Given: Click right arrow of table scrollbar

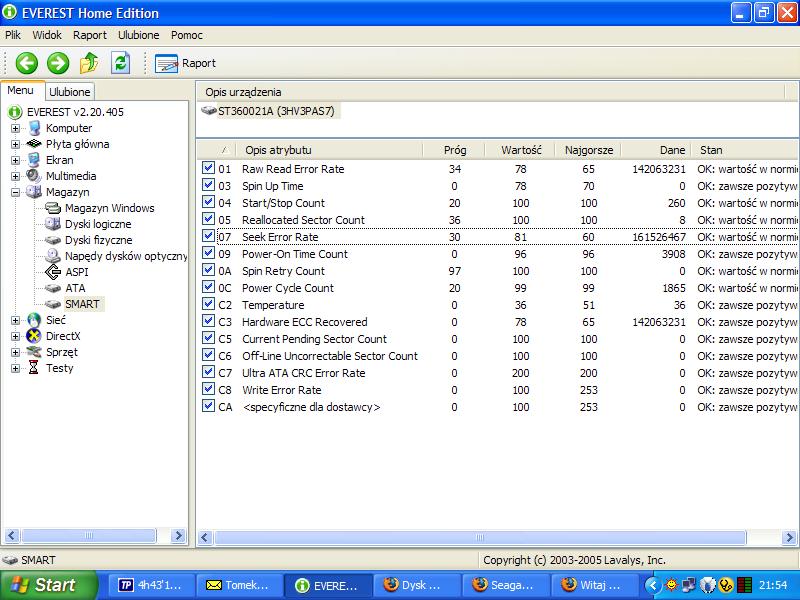Looking at the screenshot, I should (789, 537).
